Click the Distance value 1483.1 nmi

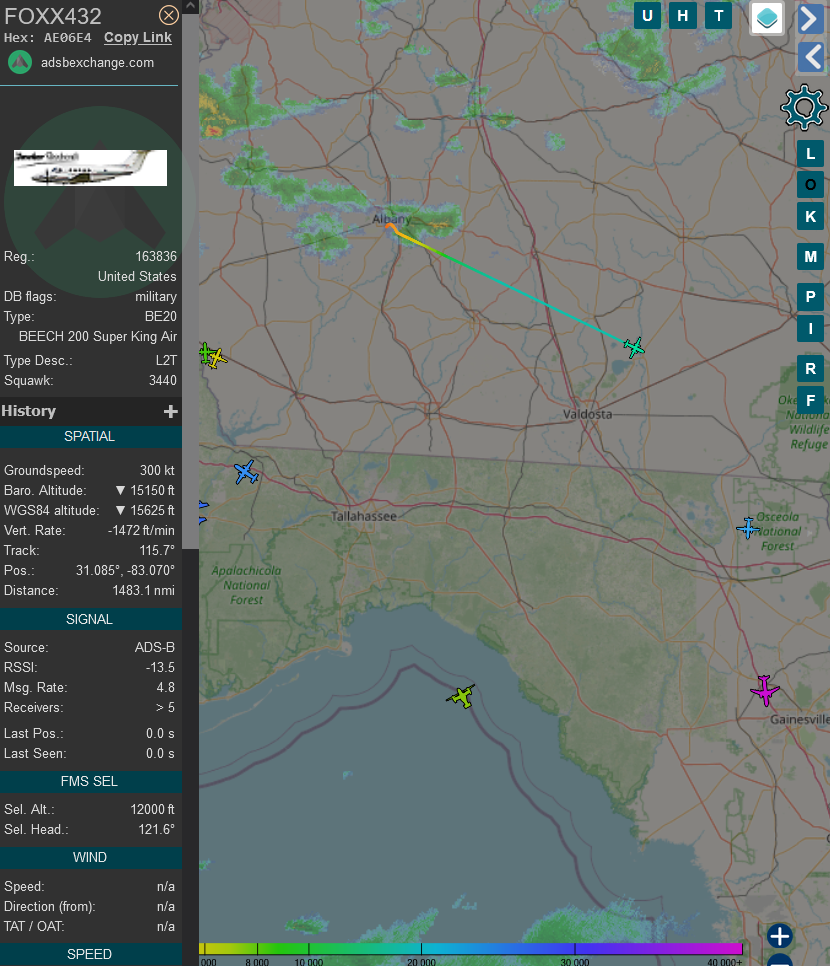[144, 591]
